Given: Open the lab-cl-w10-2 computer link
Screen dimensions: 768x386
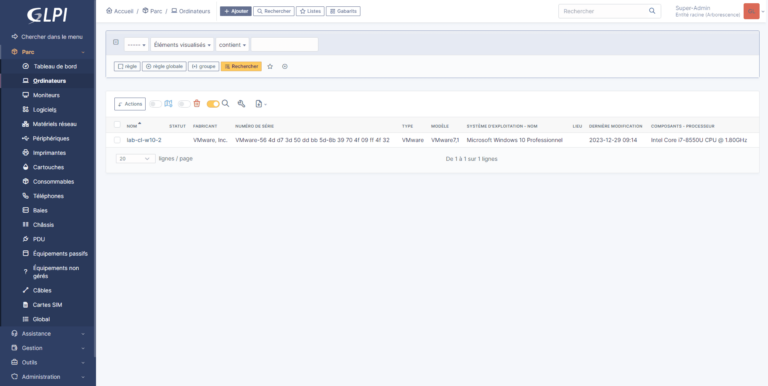Looking at the screenshot, I should click(144, 140).
